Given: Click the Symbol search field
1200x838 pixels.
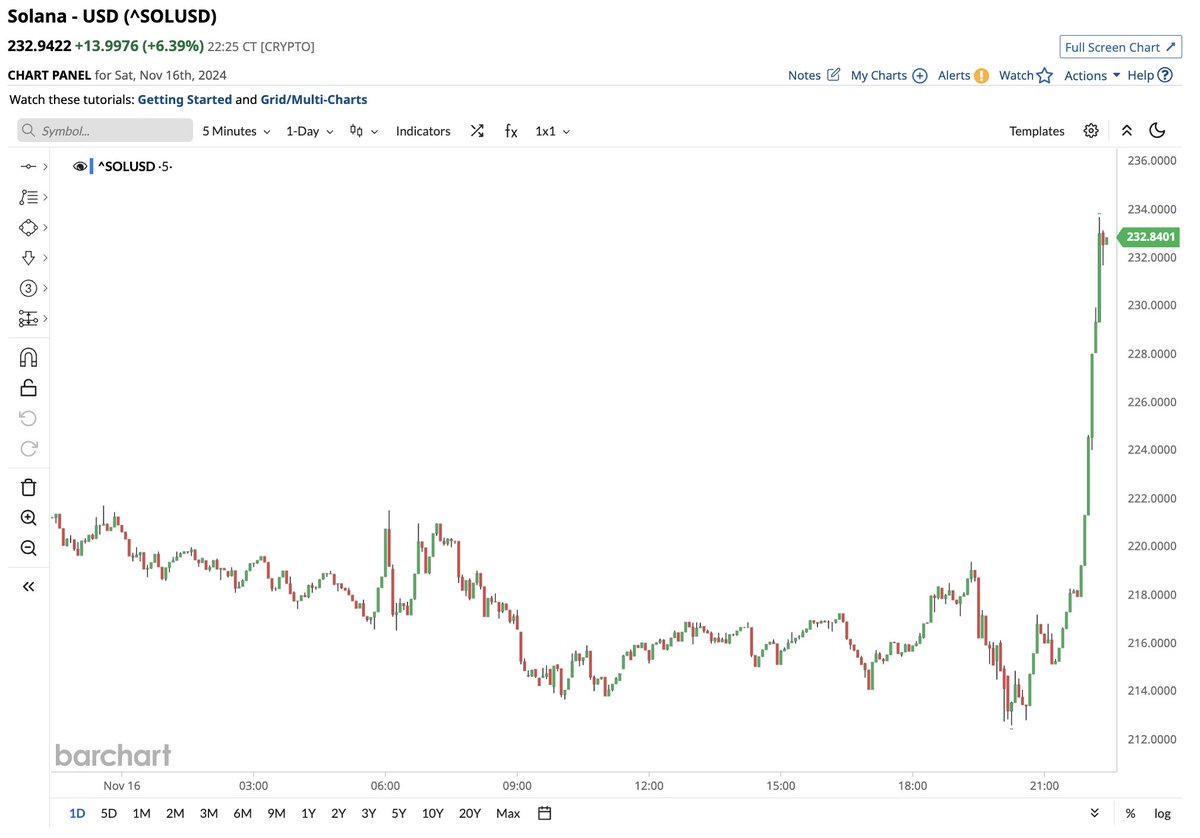Looking at the screenshot, I should 105,130.
